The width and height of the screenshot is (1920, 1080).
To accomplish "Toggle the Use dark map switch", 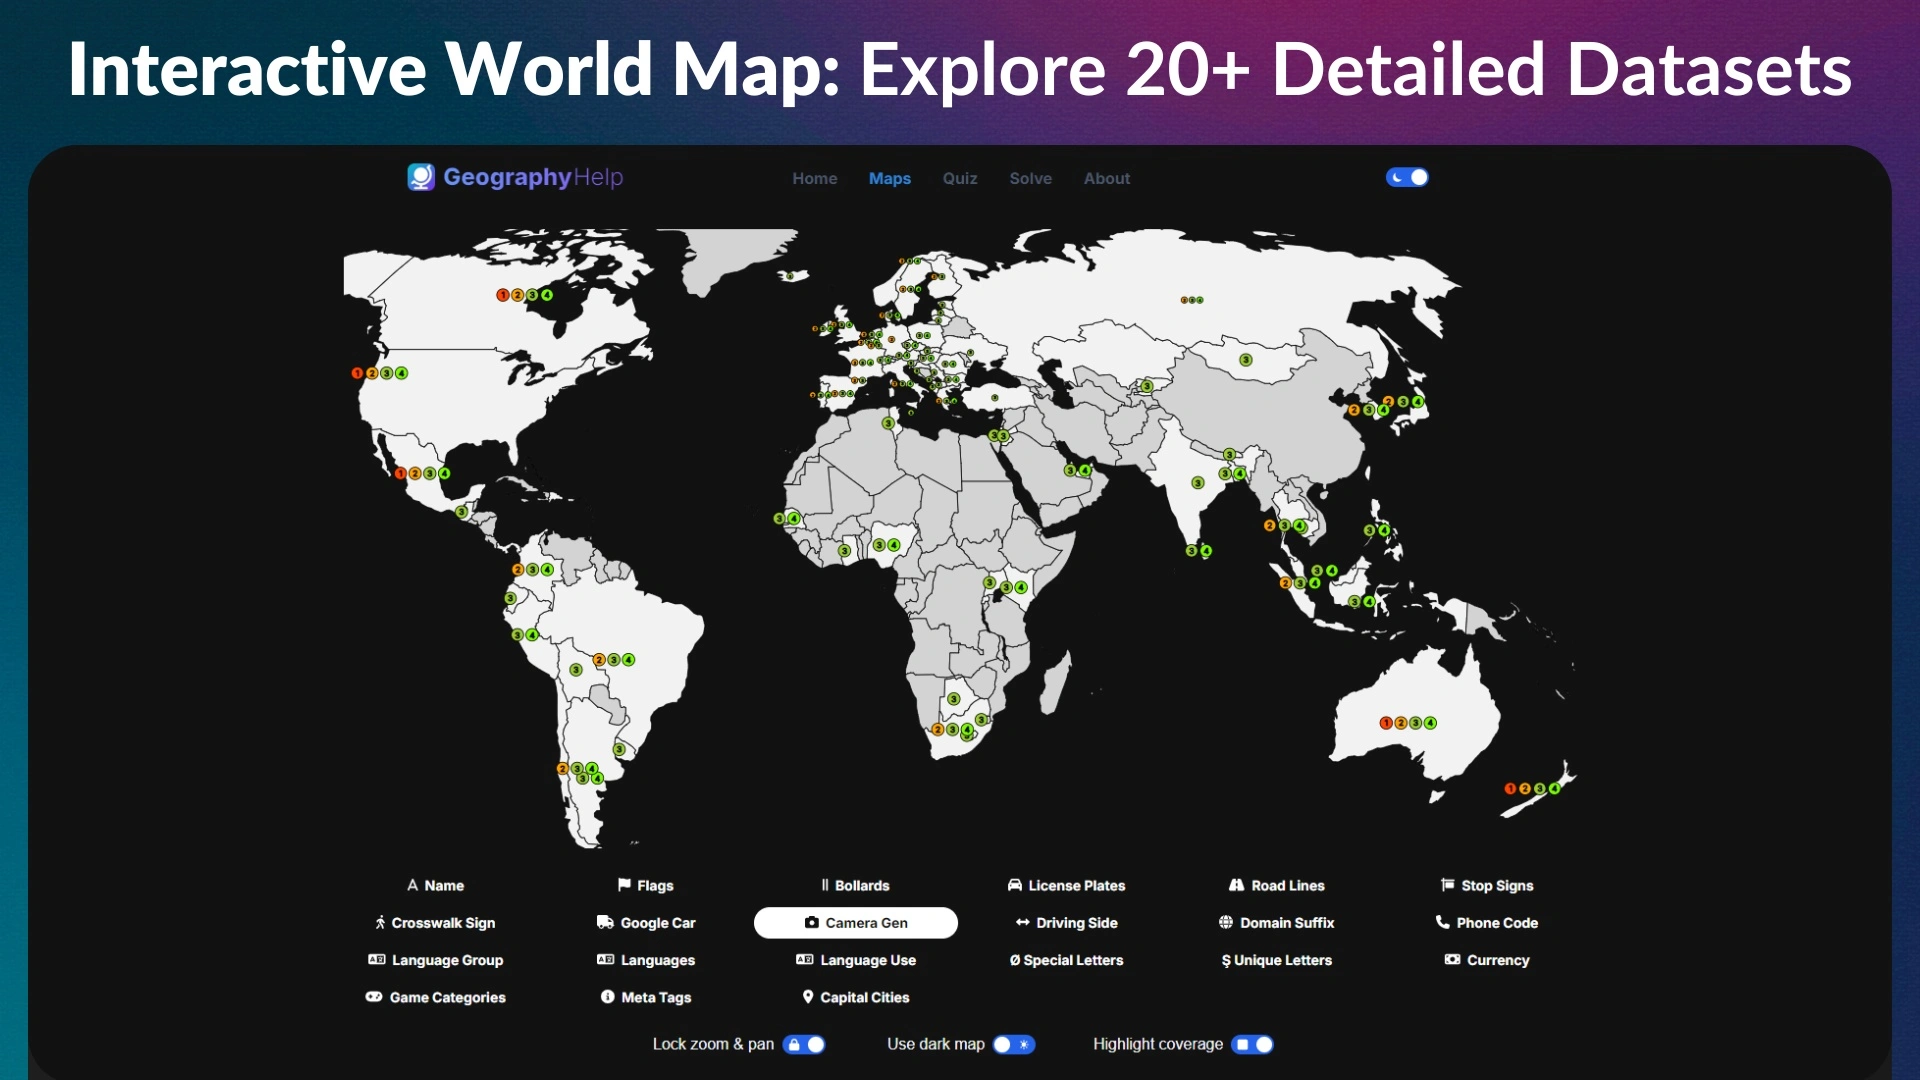I will click(x=1013, y=1044).
